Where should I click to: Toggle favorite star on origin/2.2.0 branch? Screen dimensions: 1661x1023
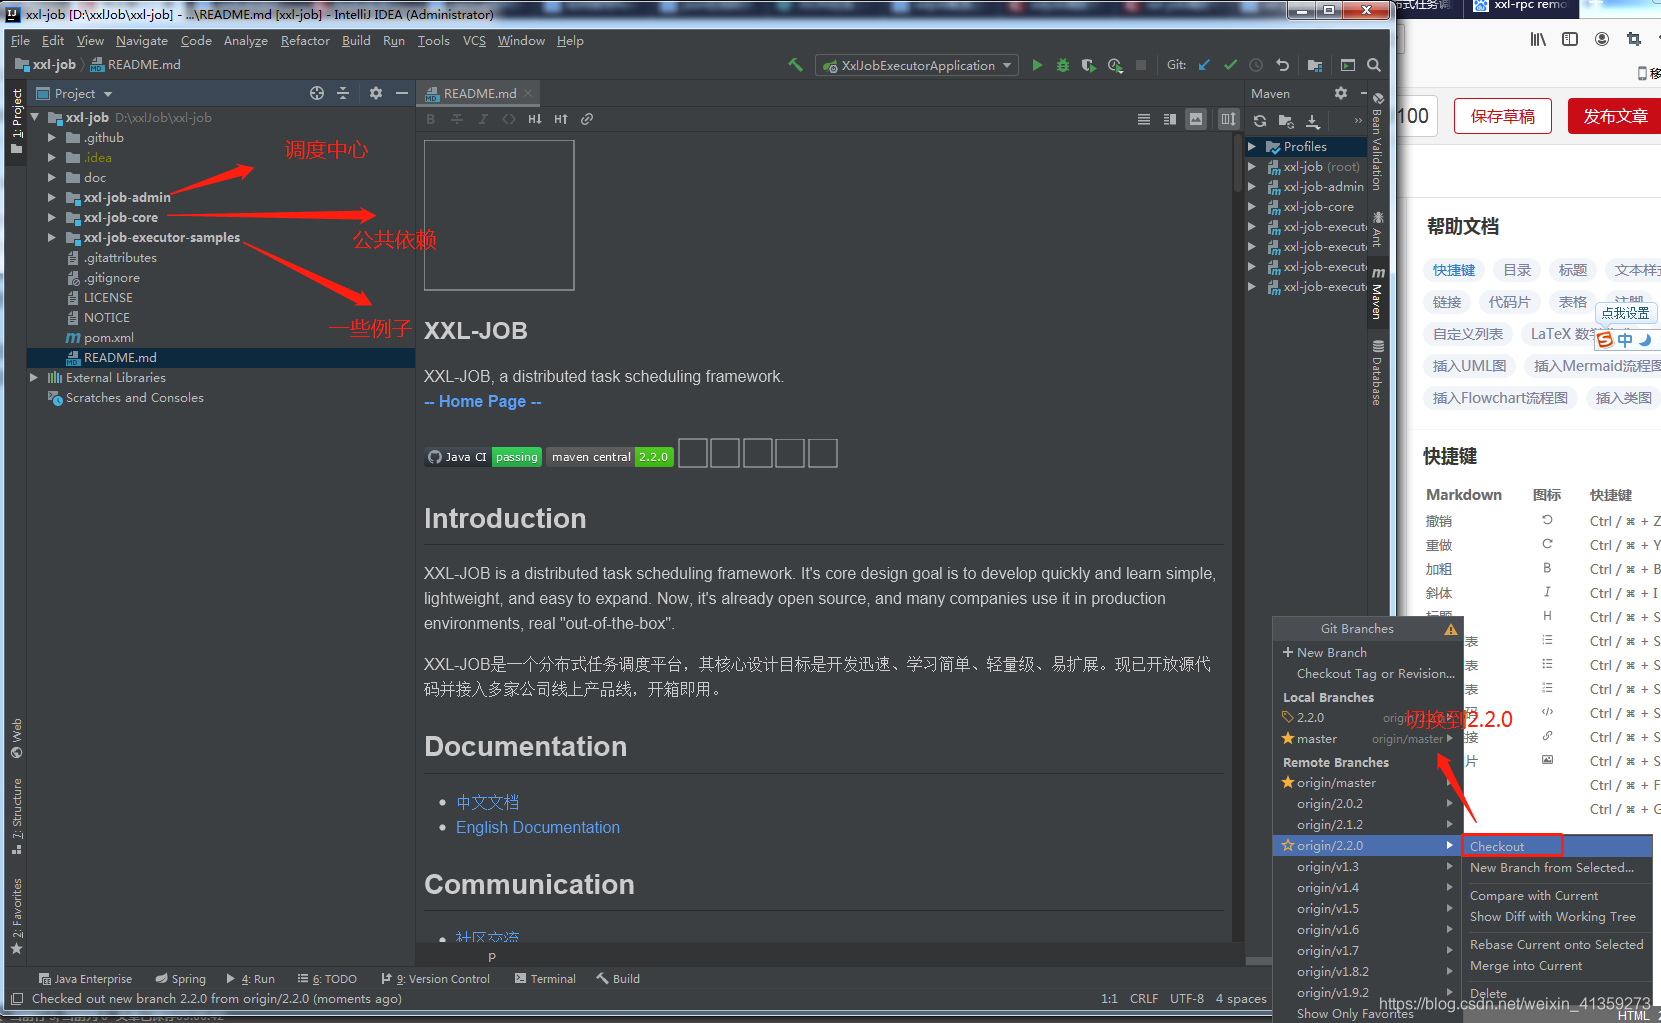1288,846
